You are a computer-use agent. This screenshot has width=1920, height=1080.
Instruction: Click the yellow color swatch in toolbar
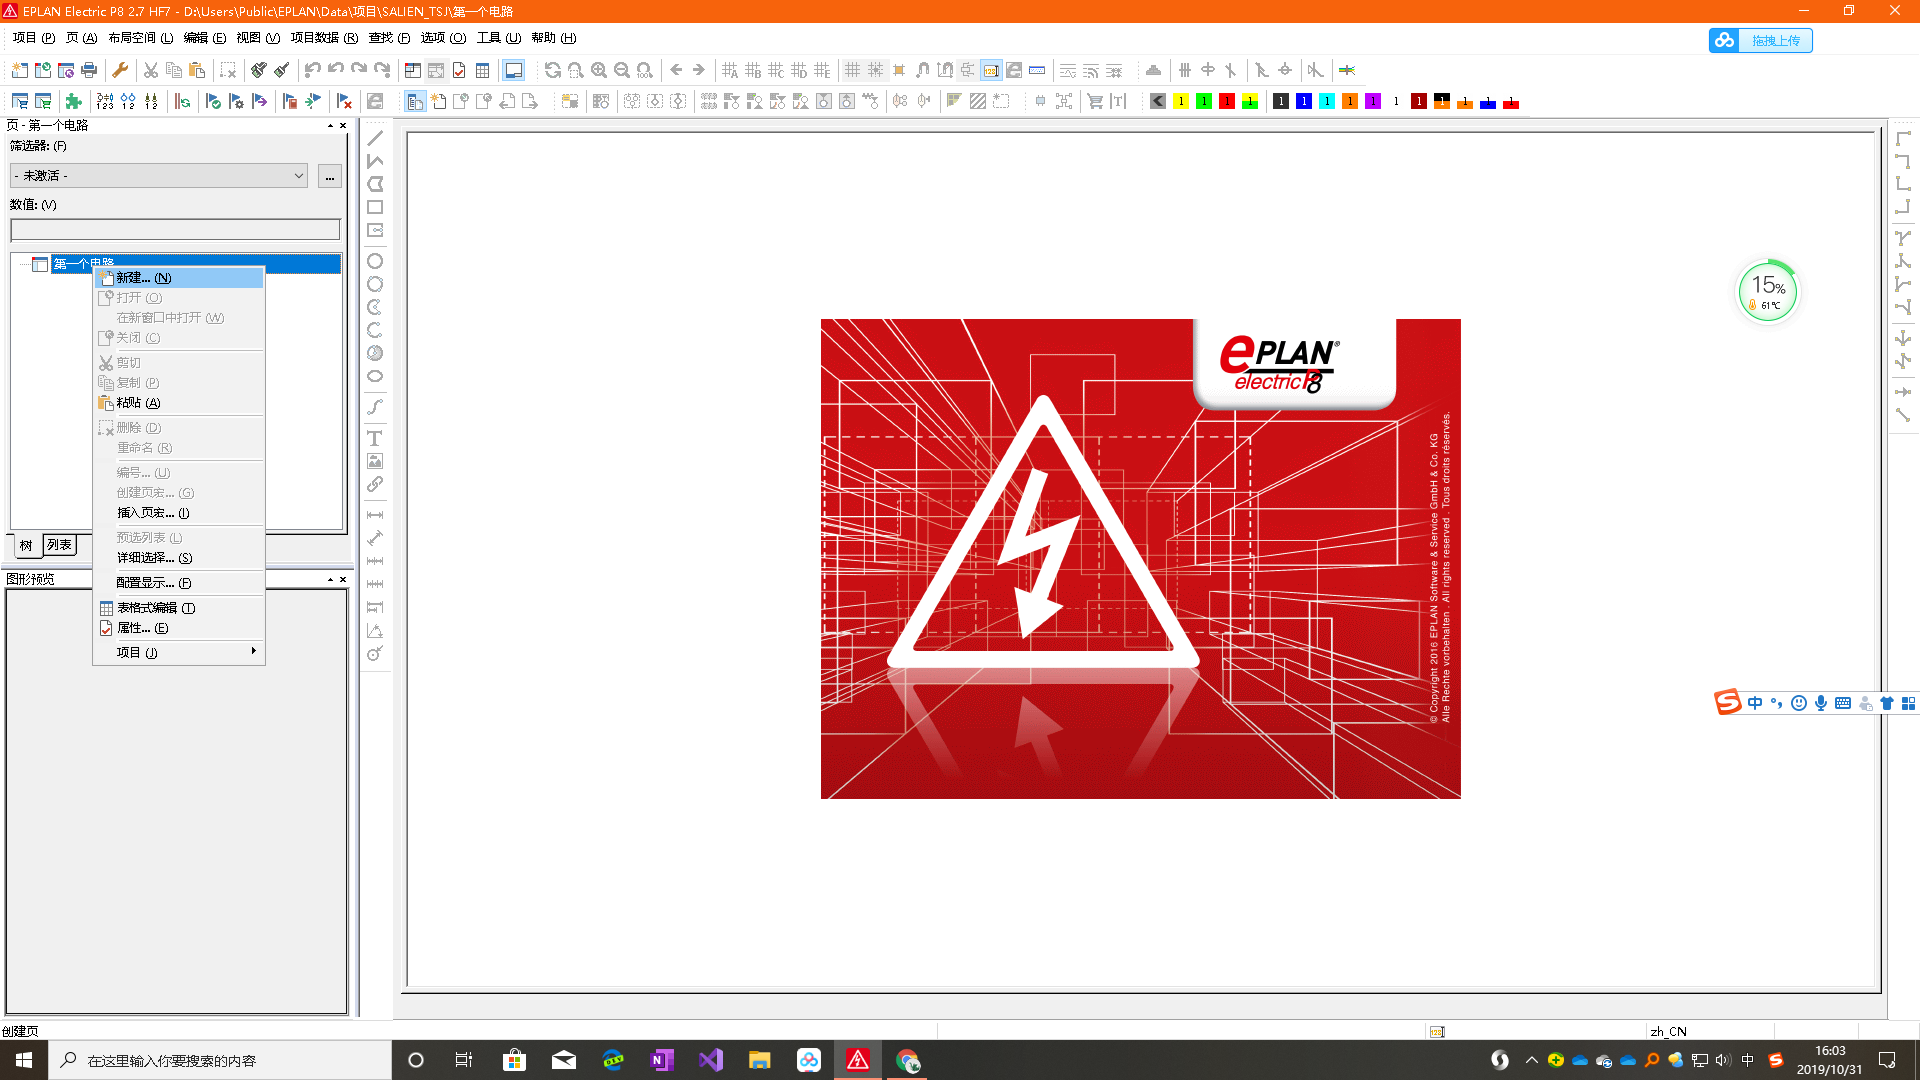1181,101
